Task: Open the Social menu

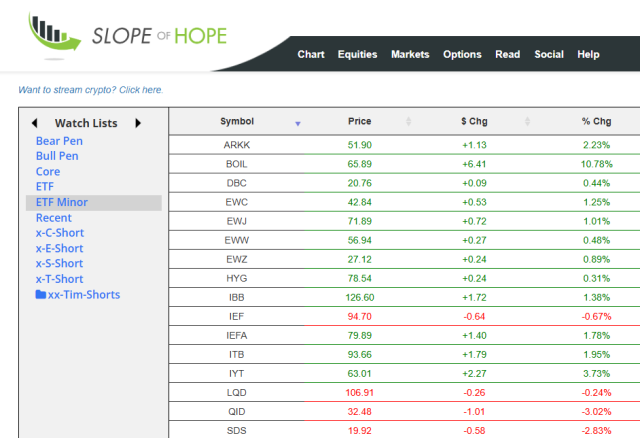Action: point(549,54)
